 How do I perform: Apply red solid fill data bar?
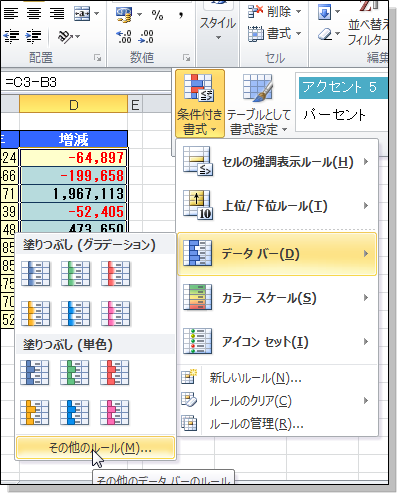tap(115, 373)
